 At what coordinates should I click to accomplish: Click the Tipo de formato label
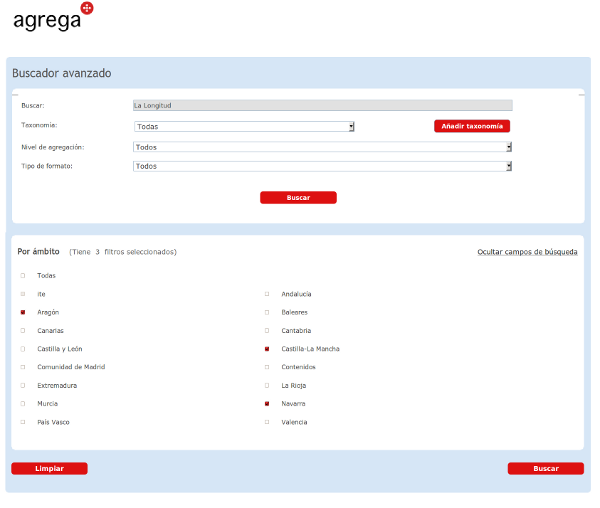pyautogui.click(x=47, y=166)
